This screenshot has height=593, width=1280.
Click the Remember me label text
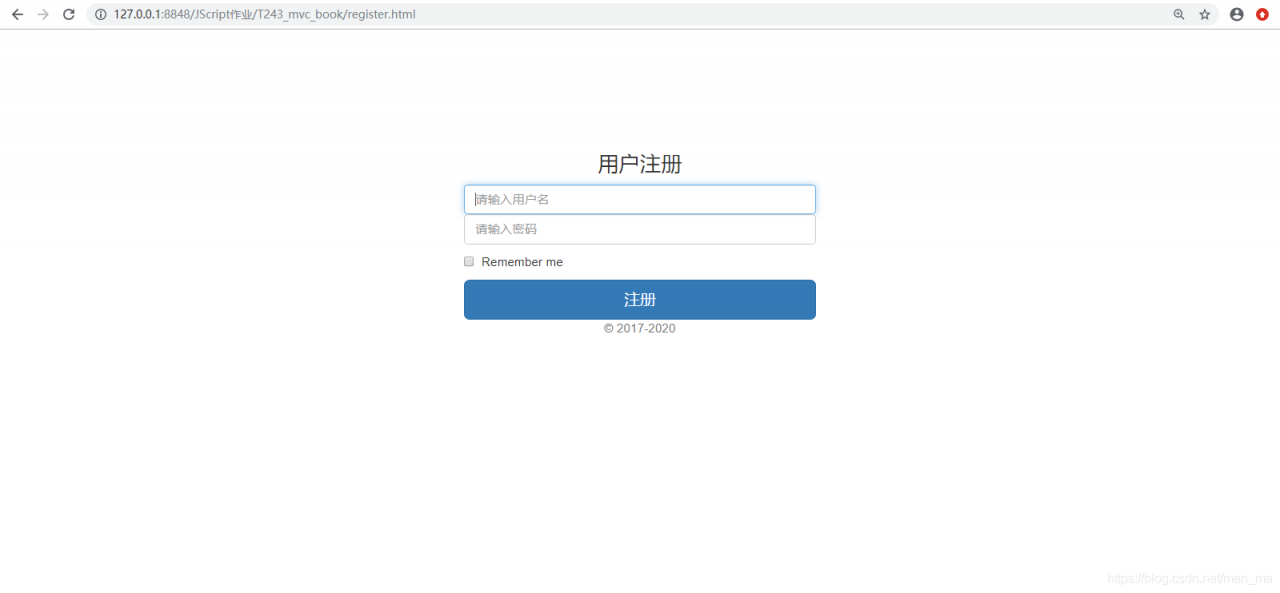522,262
